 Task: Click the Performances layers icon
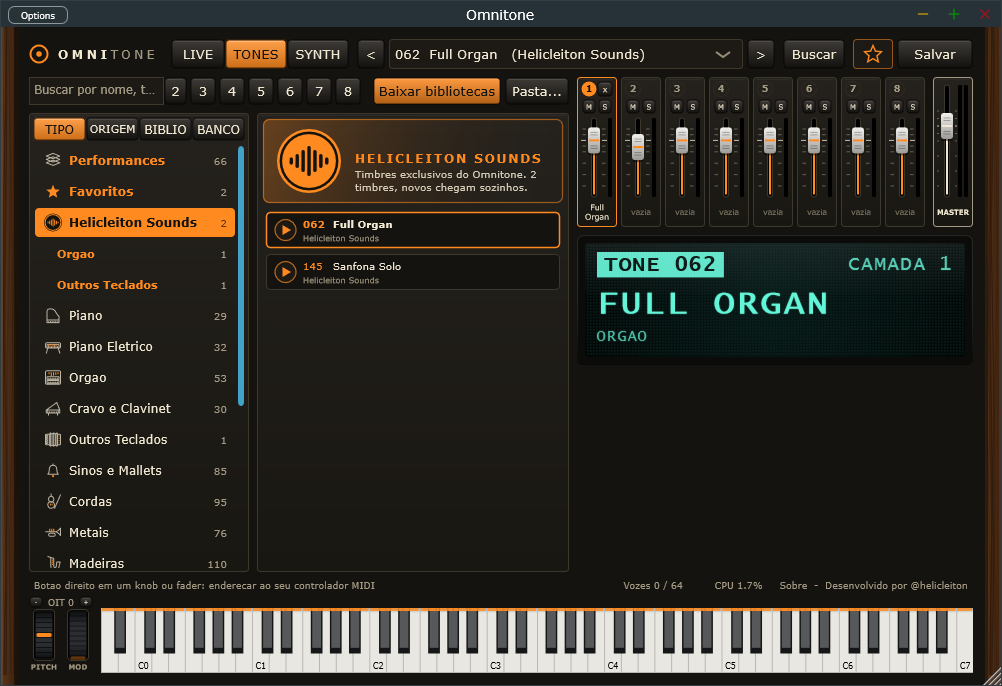53,160
